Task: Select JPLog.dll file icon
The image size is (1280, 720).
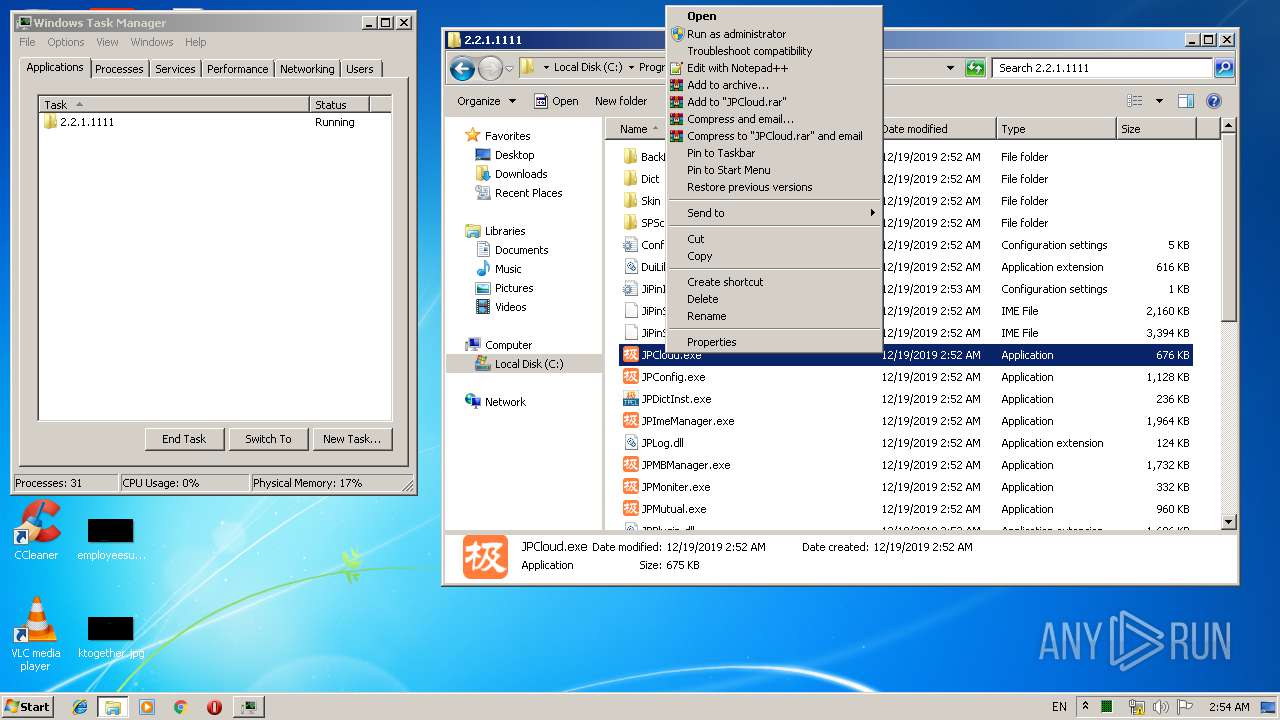Action: [630, 443]
